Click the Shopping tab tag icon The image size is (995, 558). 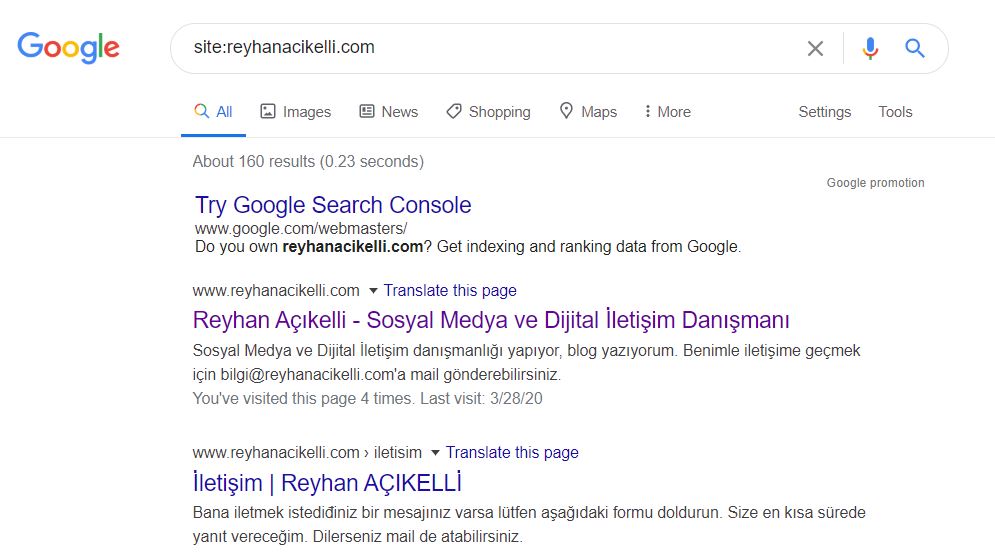pyautogui.click(x=454, y=111)
